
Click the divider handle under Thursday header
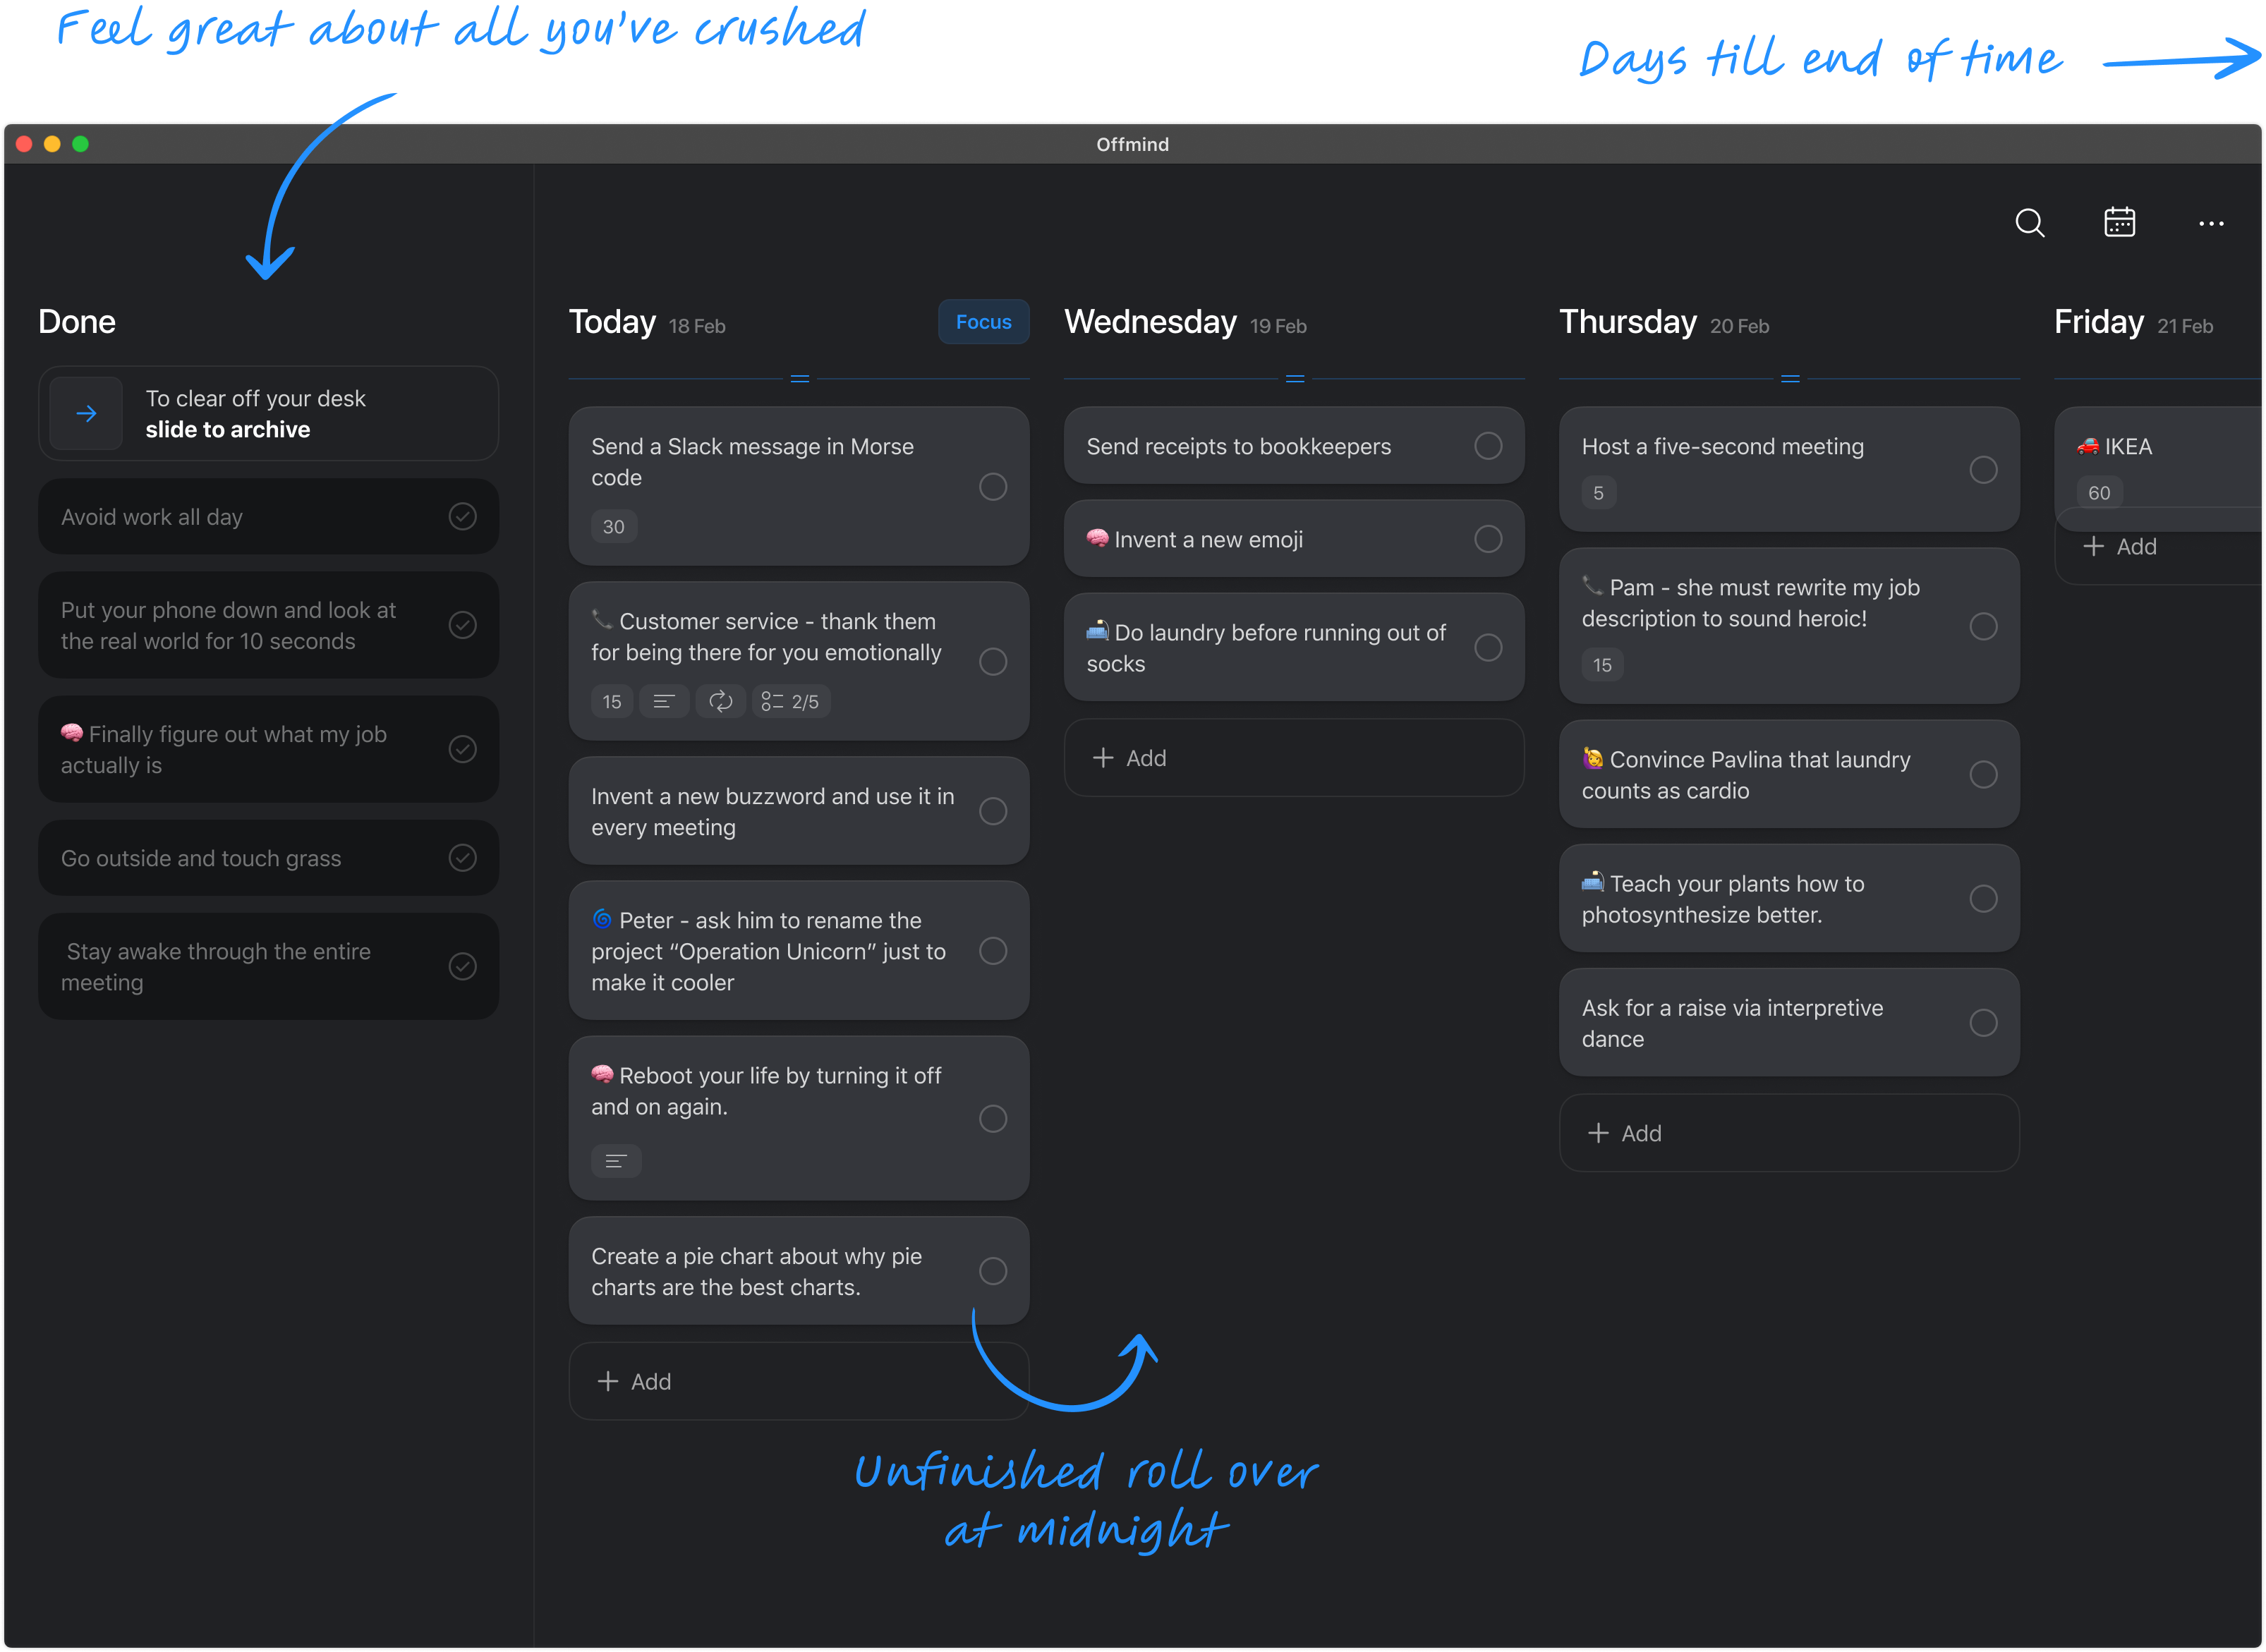click(1789, 378)
